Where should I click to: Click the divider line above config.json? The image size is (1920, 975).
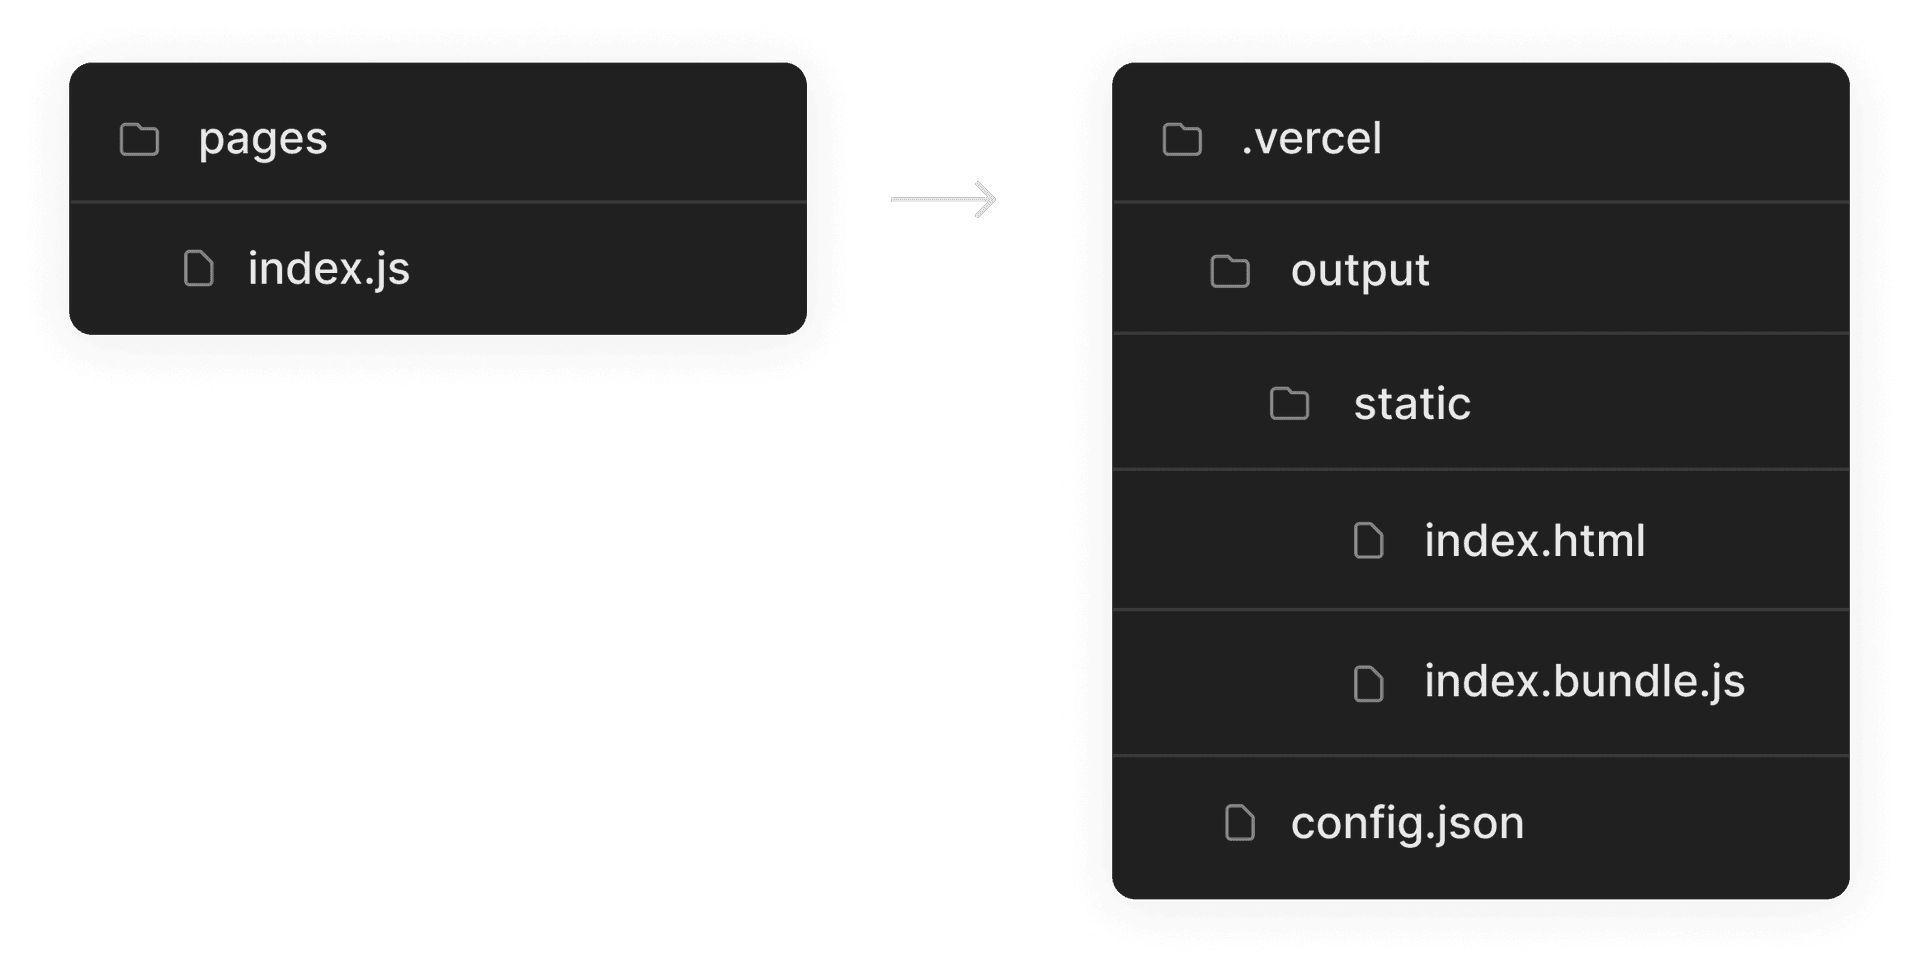click(1480, 755)
